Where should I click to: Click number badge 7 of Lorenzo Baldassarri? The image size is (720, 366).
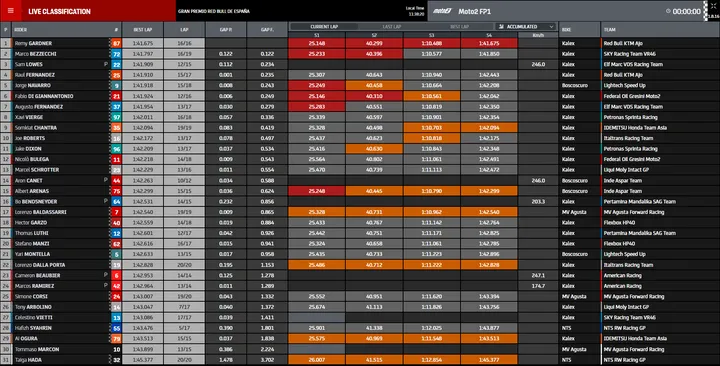tap(116, 212)
